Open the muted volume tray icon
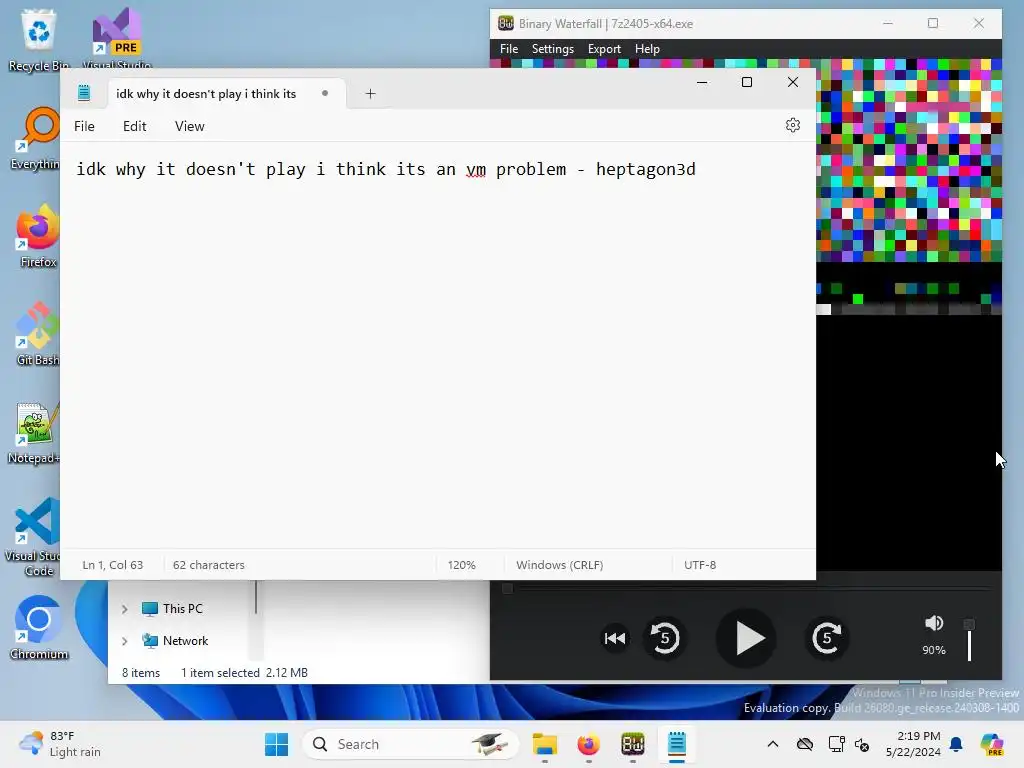1024x768 pixels. (x=862, y=744)
